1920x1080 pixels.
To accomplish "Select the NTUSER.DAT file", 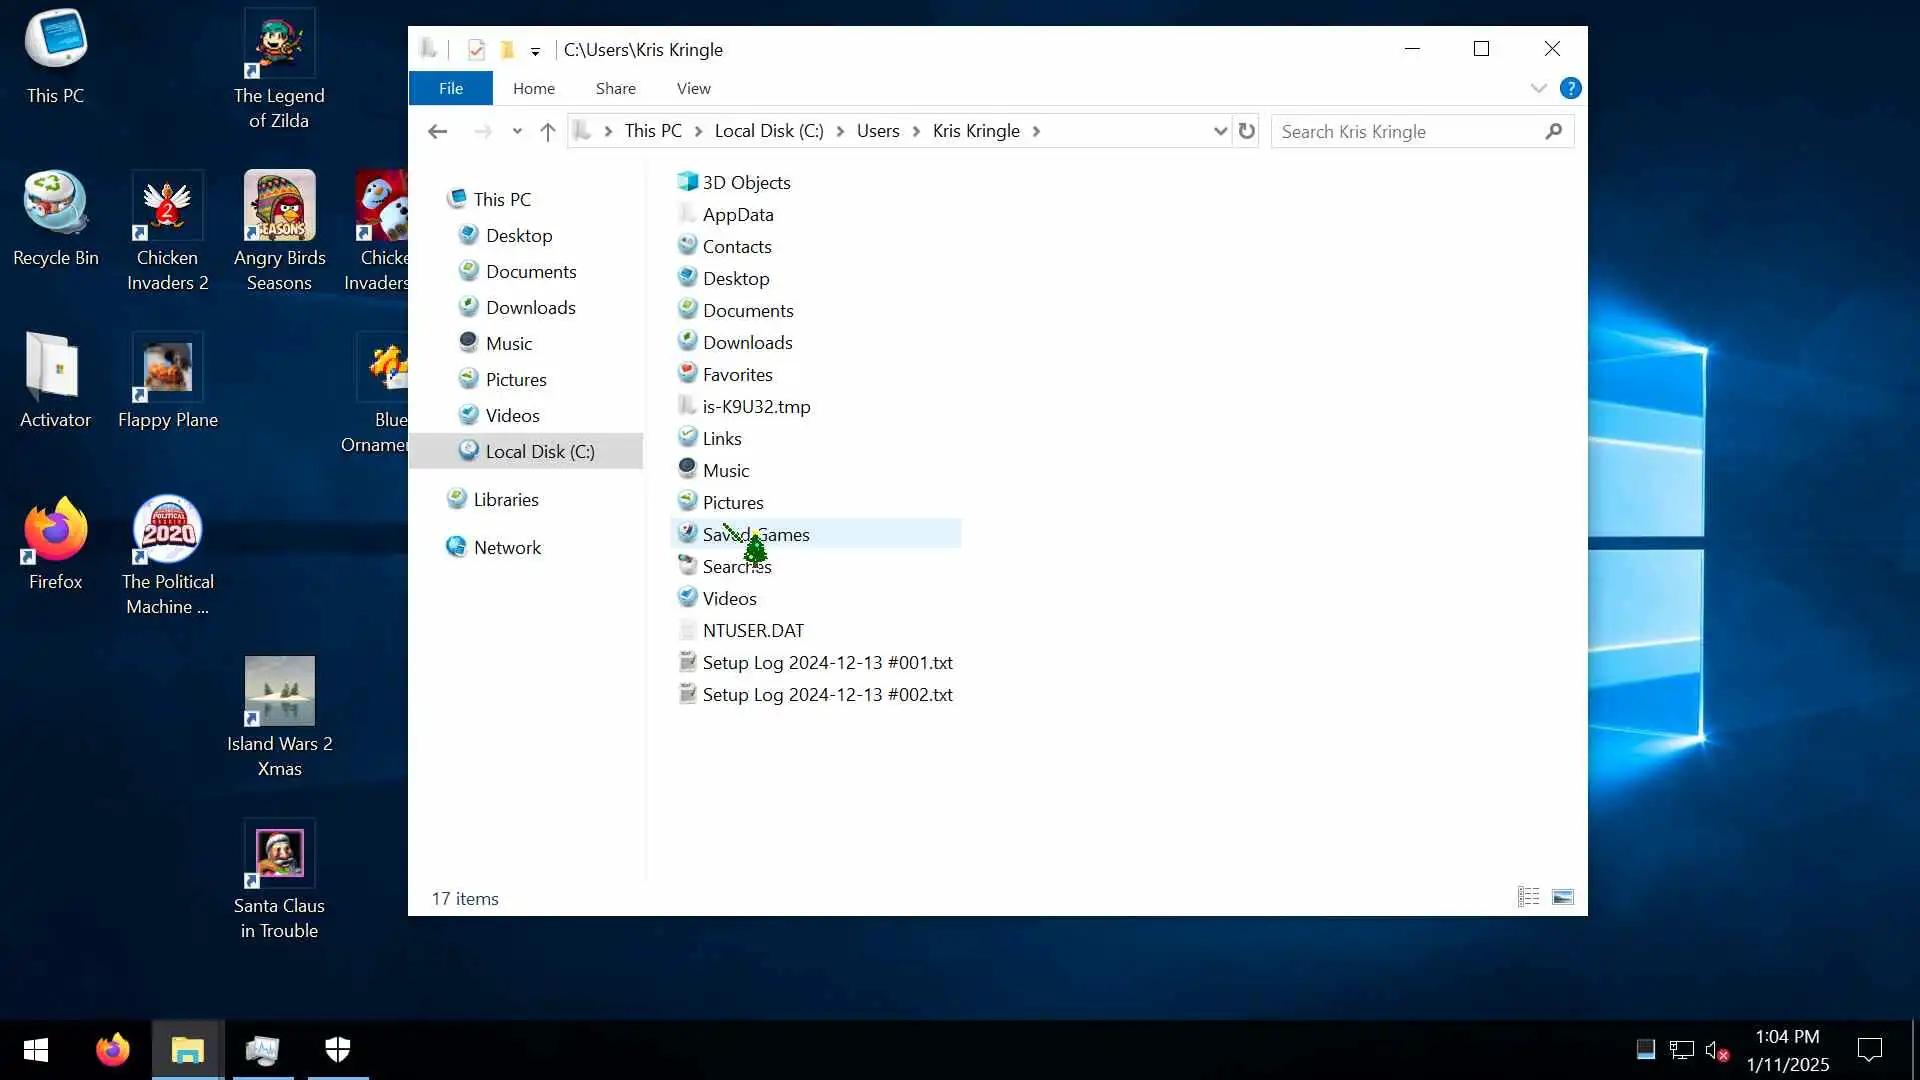I will [752, 630].
